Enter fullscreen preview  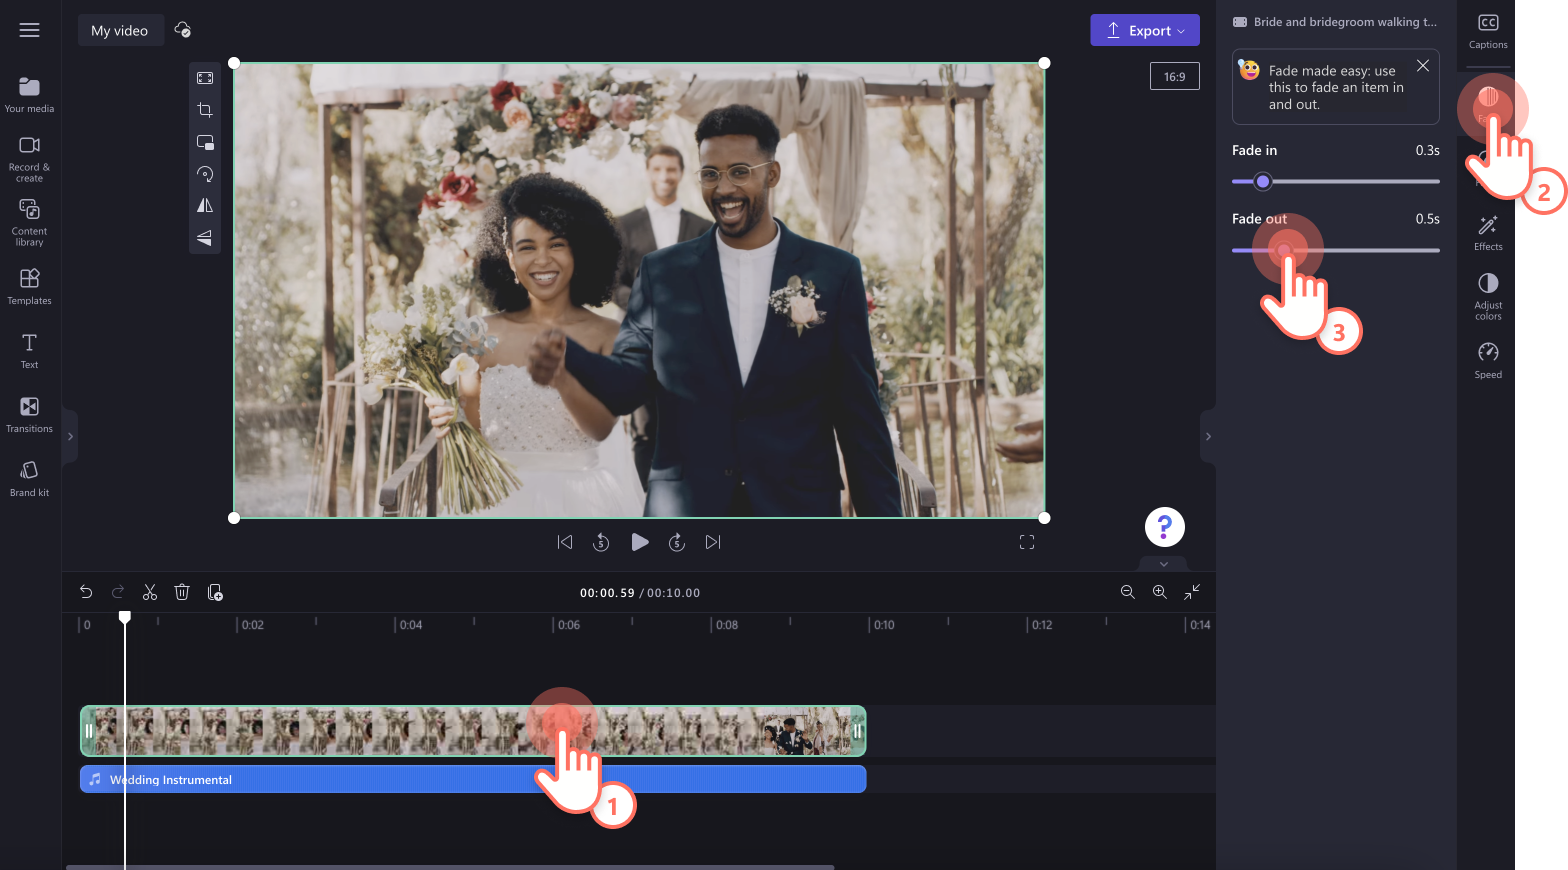[1027, 542]
